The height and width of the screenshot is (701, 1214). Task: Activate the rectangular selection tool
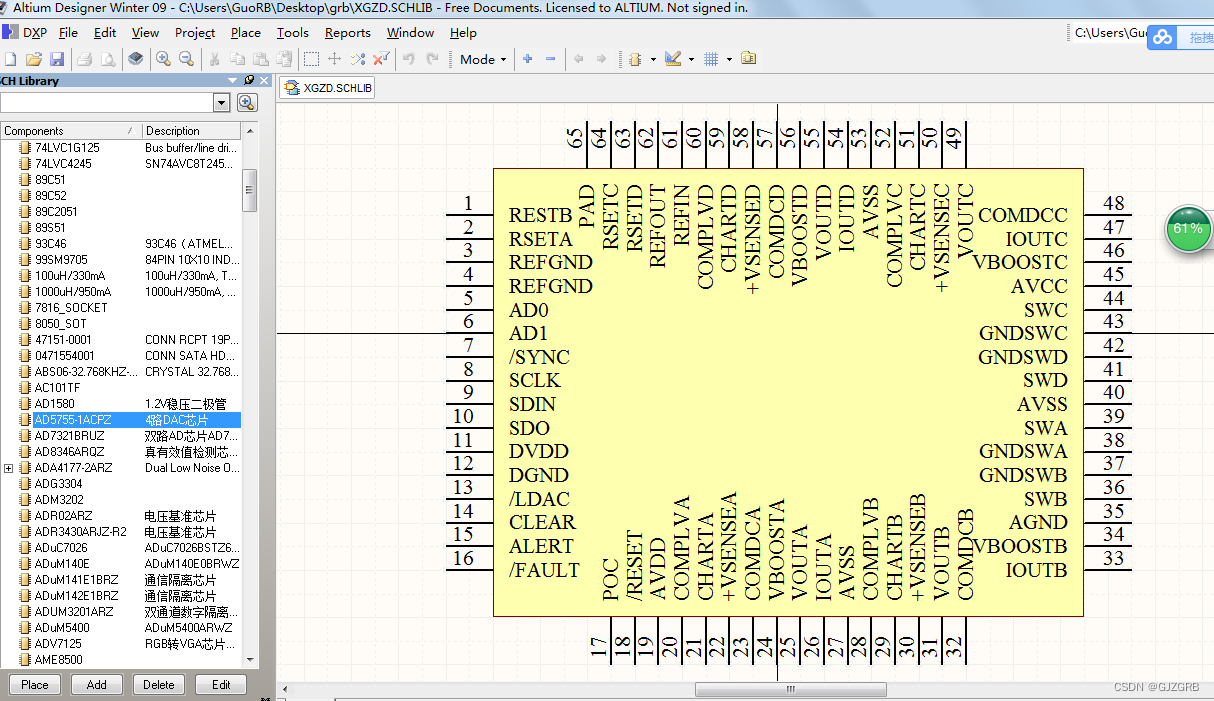311,59
